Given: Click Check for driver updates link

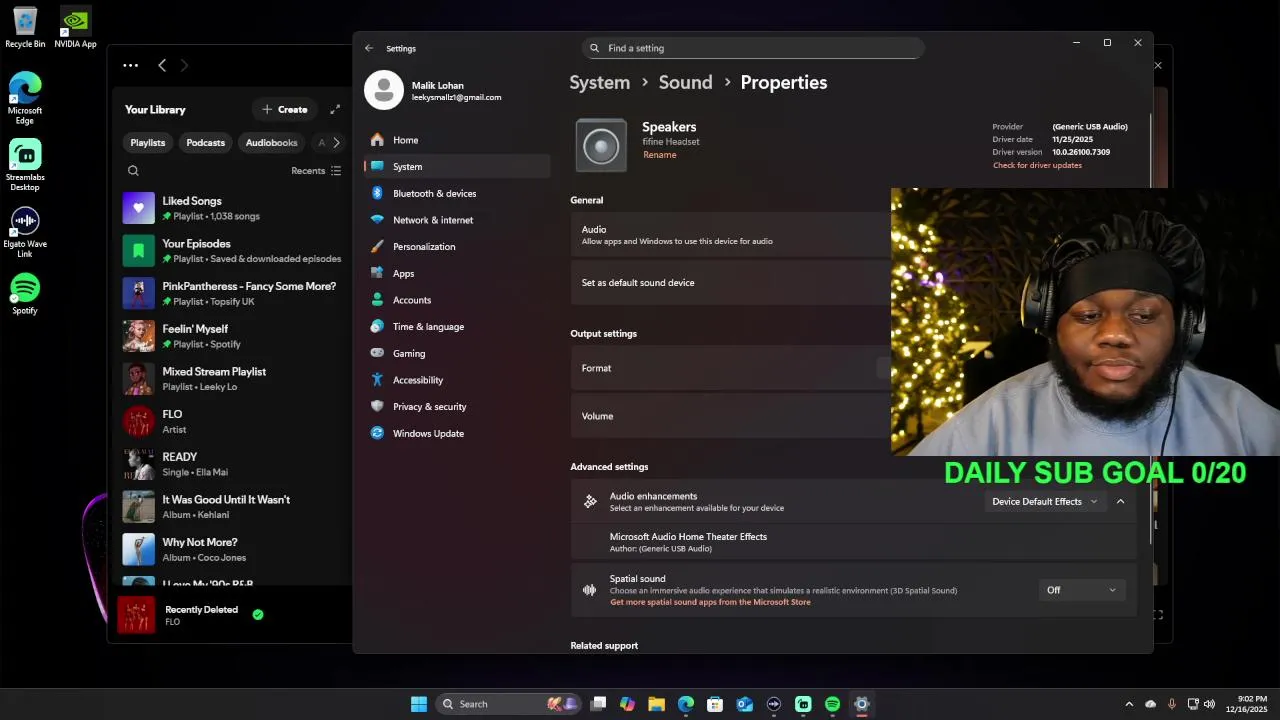Looking at the screenshot, I should coord(1037,165).
